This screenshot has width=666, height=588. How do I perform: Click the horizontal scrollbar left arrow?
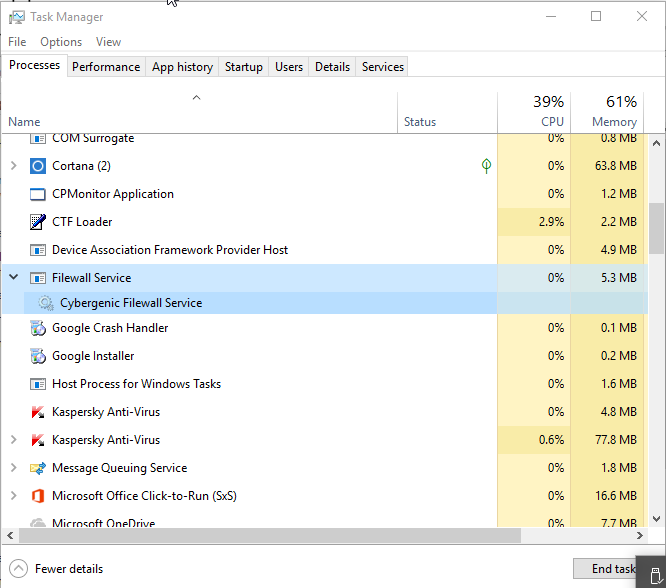pos(10,536)
